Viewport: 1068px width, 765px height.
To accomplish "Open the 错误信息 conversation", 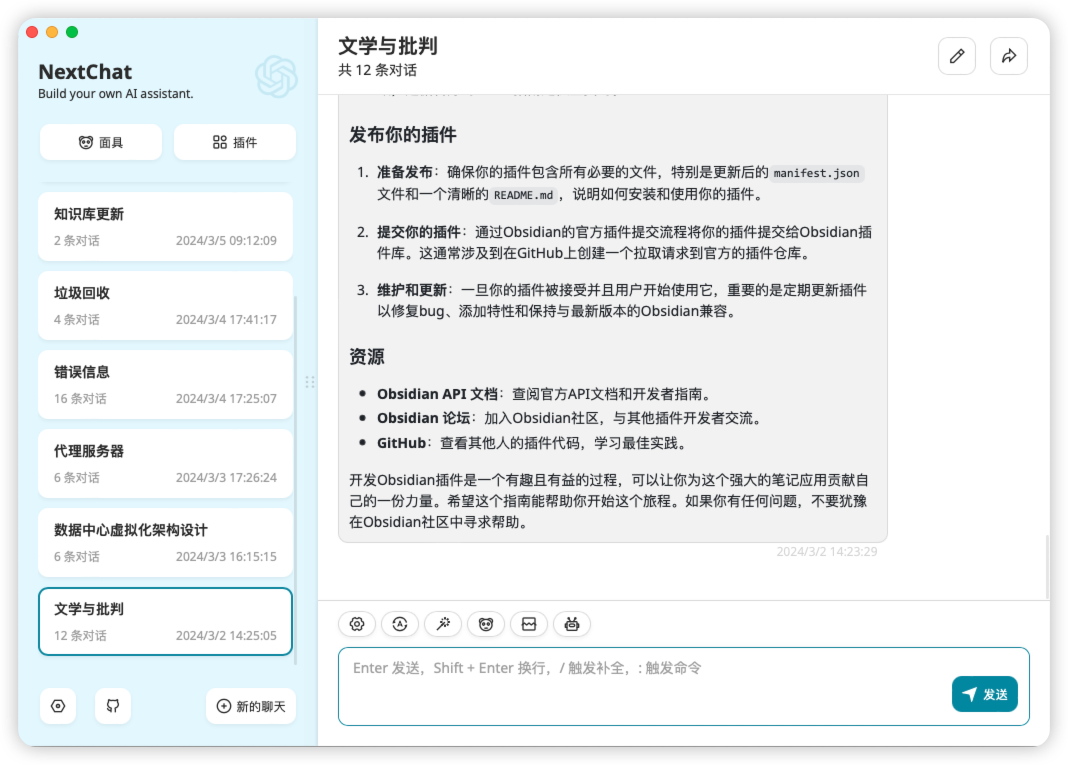I will pos(166,385).
